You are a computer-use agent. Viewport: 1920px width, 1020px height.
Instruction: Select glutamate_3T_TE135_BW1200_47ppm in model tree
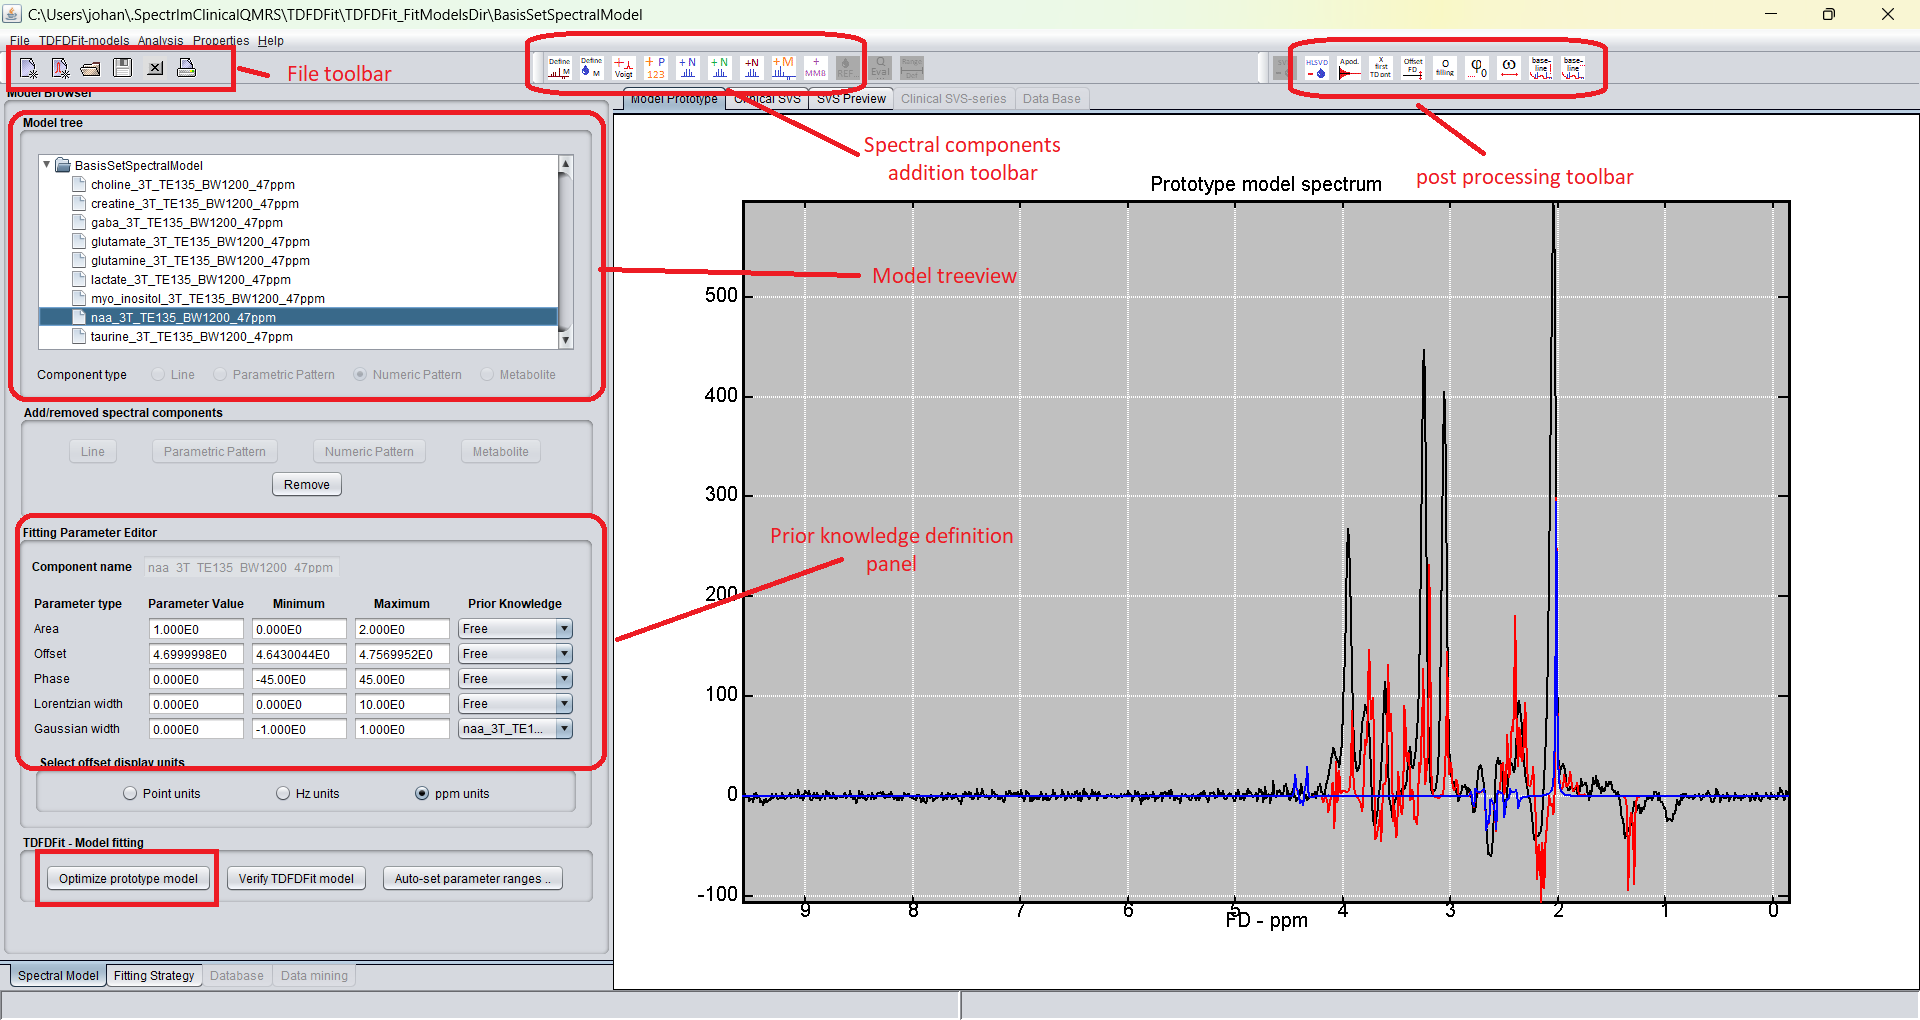click(x=200, y=242)
